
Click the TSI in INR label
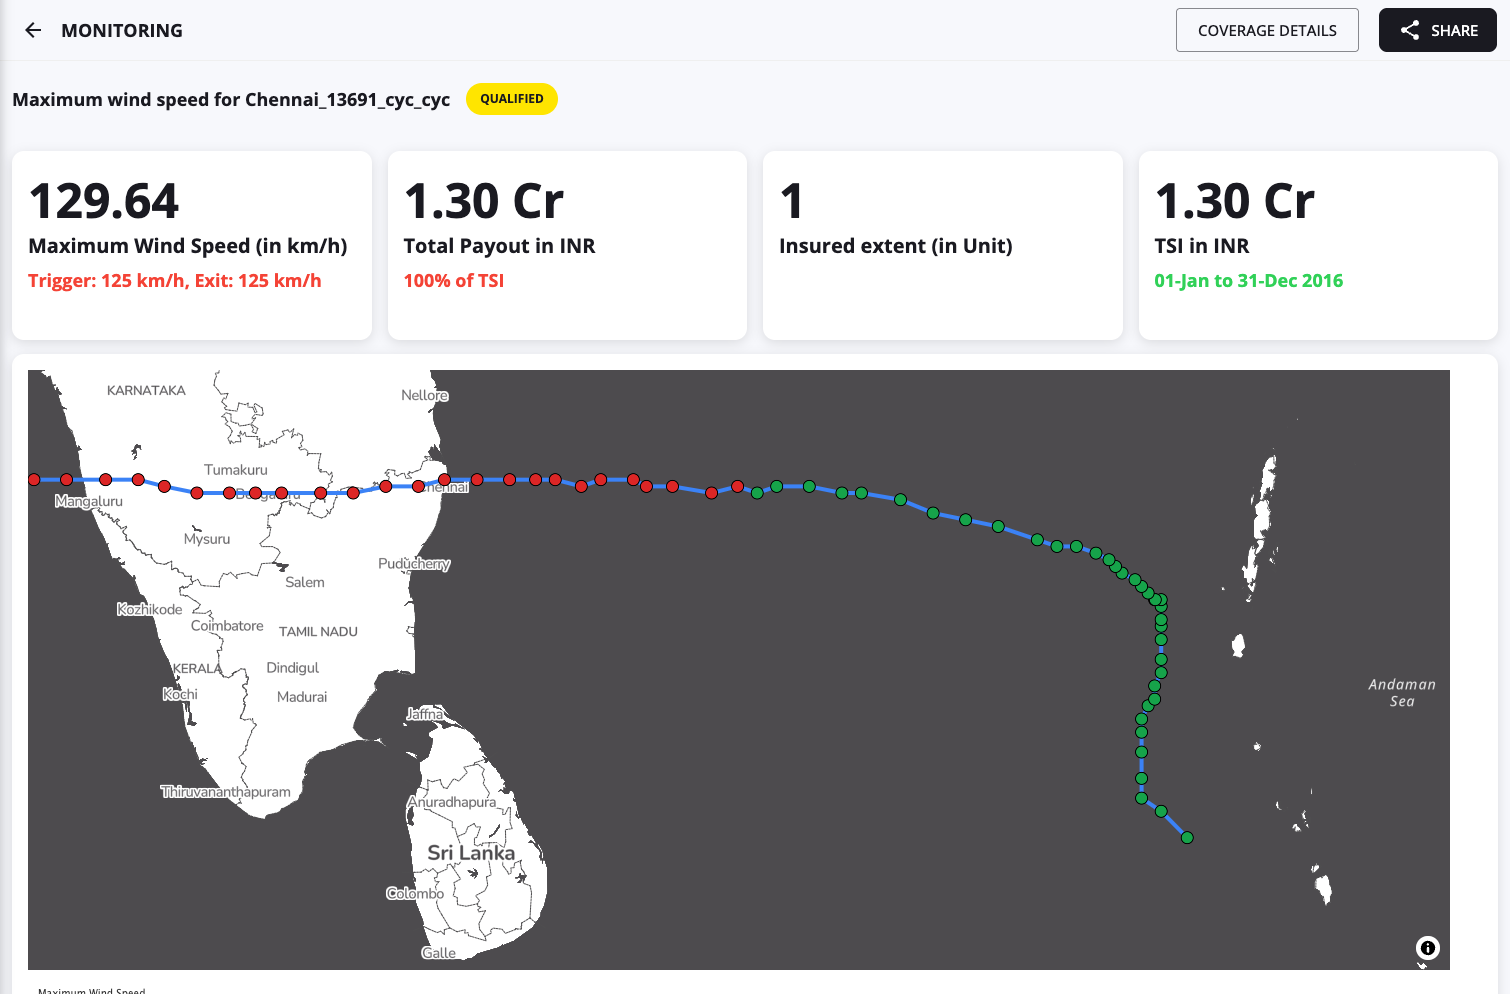click(x=1202, y=246)
